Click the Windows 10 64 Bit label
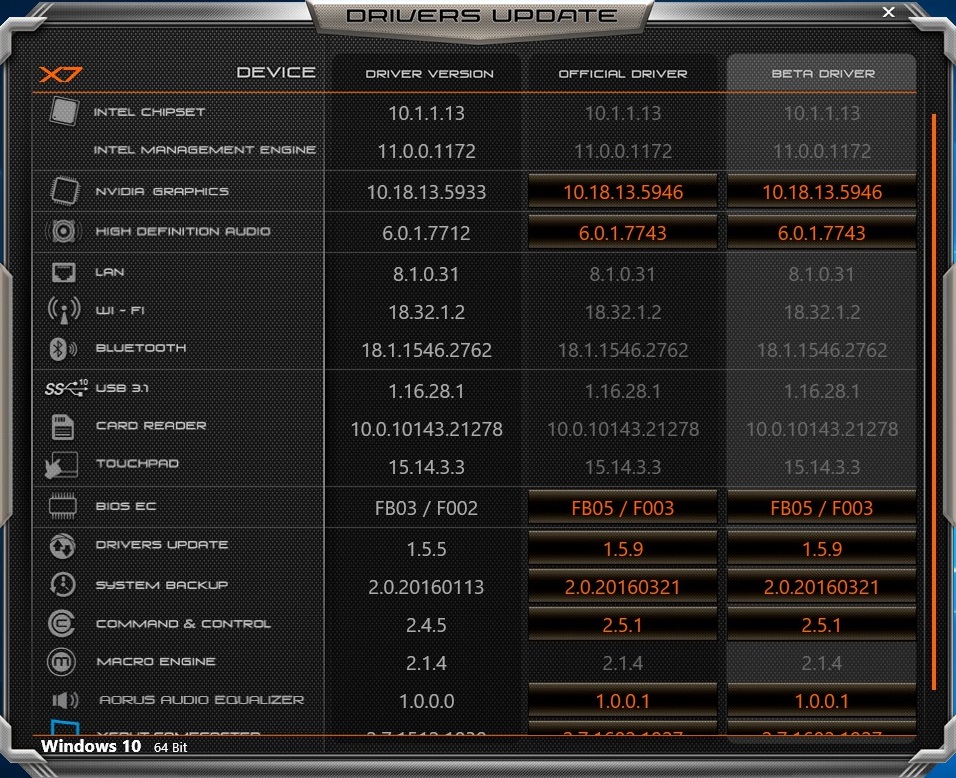Screen dimensions: 956x778 pos(114,746)
